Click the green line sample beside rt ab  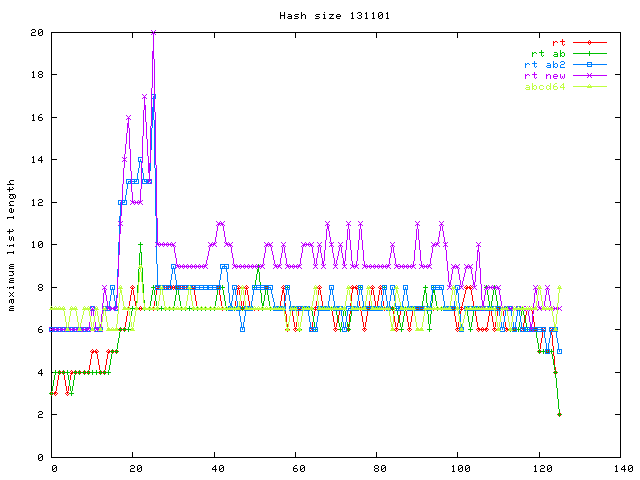pos(589,53)
